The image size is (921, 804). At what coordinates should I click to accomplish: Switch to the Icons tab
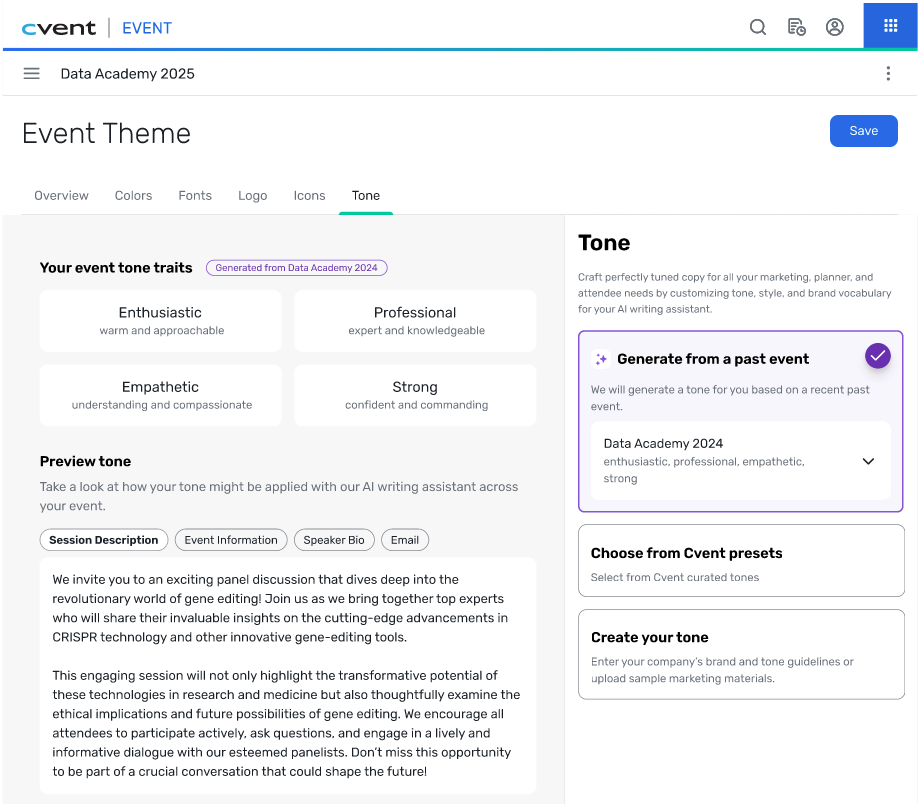click(x=310, y=196)
